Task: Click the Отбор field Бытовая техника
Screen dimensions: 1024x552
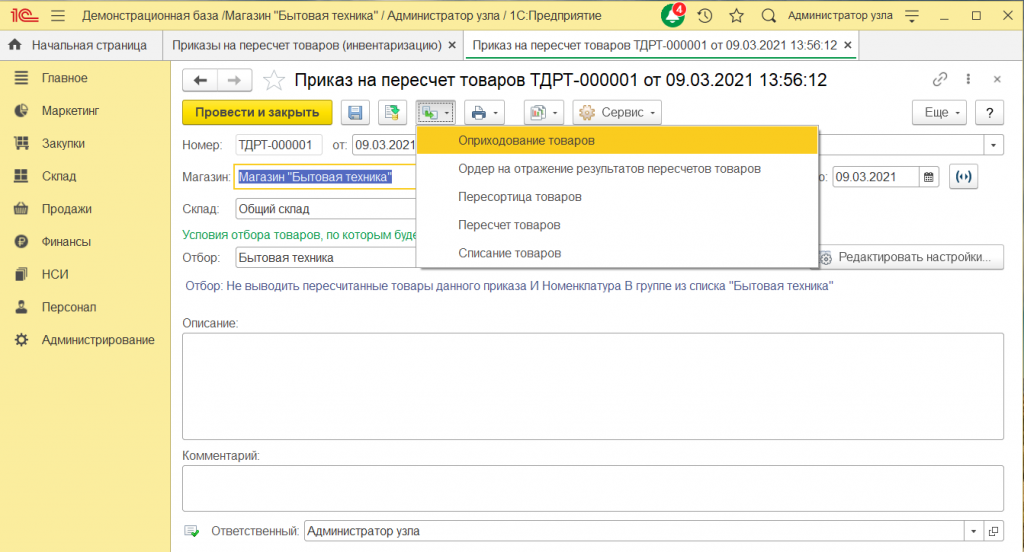Action: pos(326,257)
